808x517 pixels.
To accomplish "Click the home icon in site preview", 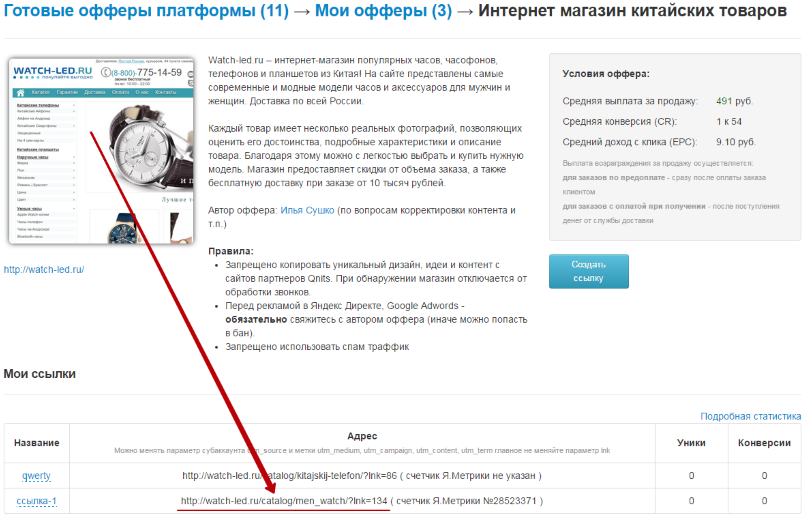I will 21,93.
